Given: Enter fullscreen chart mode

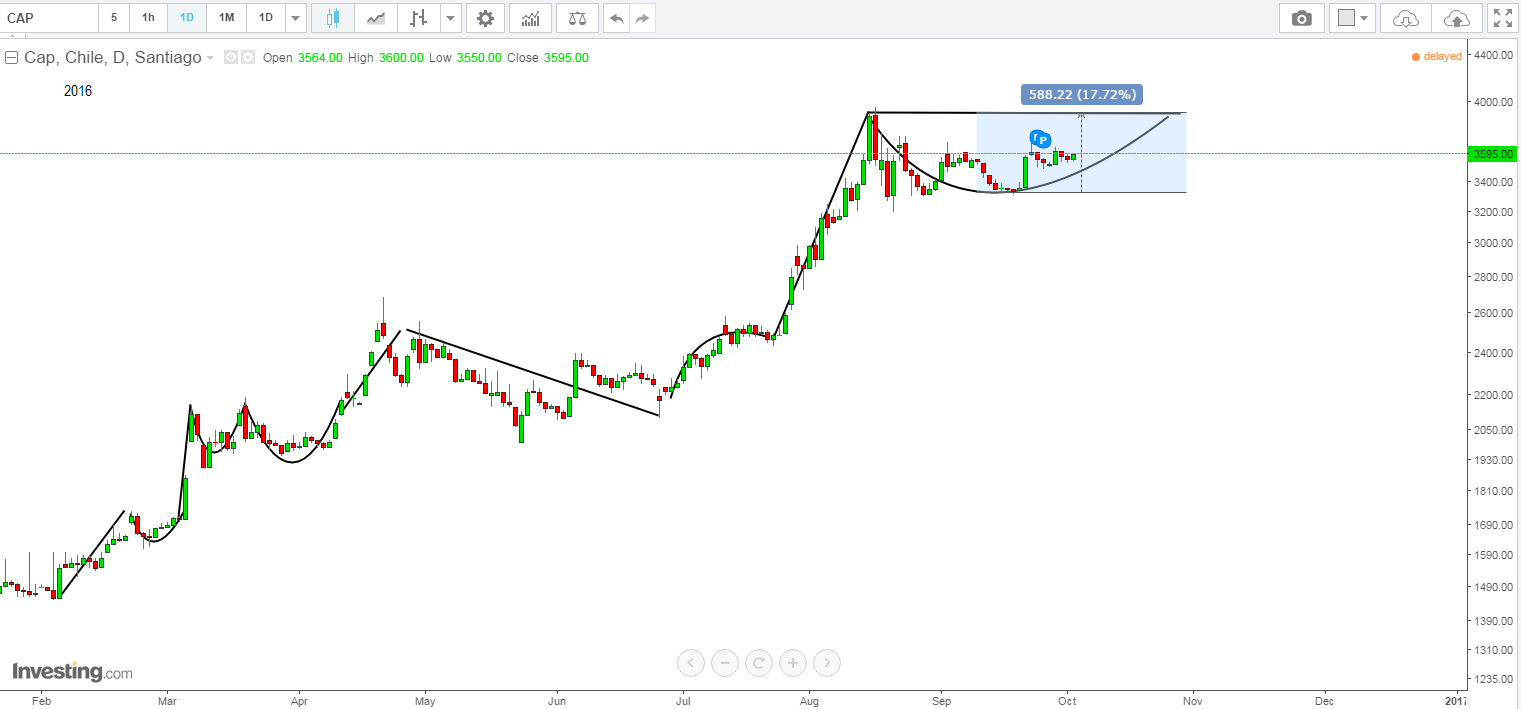Looking at the screenshot, I should [x=1502, y=18].
